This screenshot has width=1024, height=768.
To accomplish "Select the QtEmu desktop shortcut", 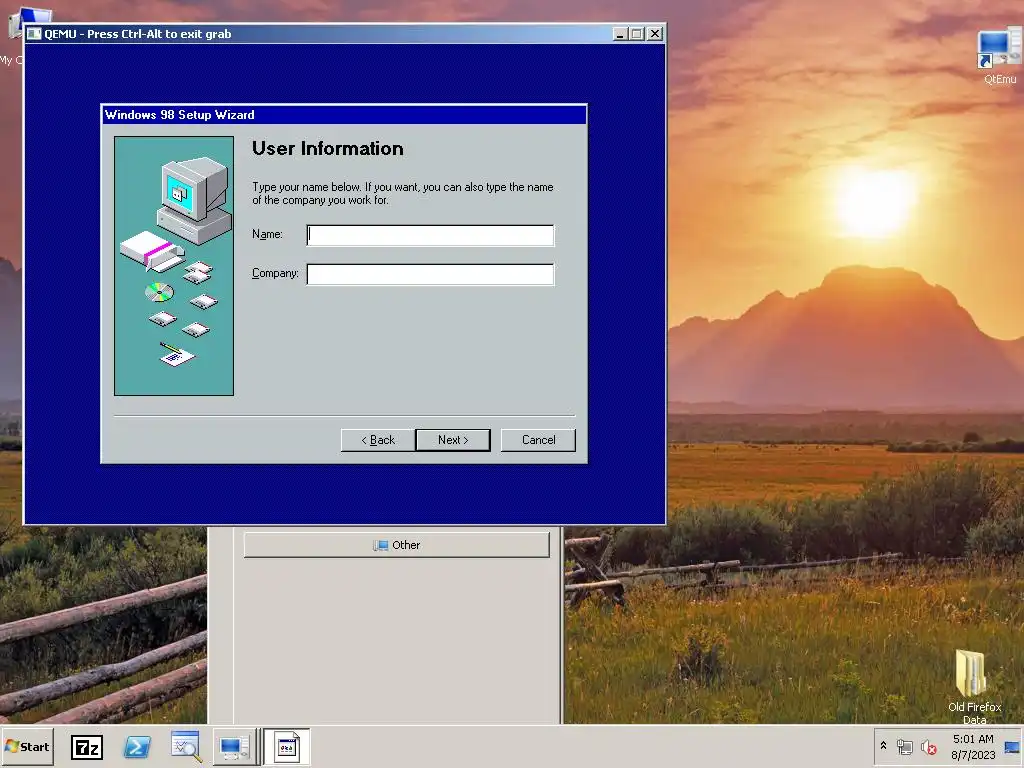I will pyautogui.click(x=1000, y=57).
